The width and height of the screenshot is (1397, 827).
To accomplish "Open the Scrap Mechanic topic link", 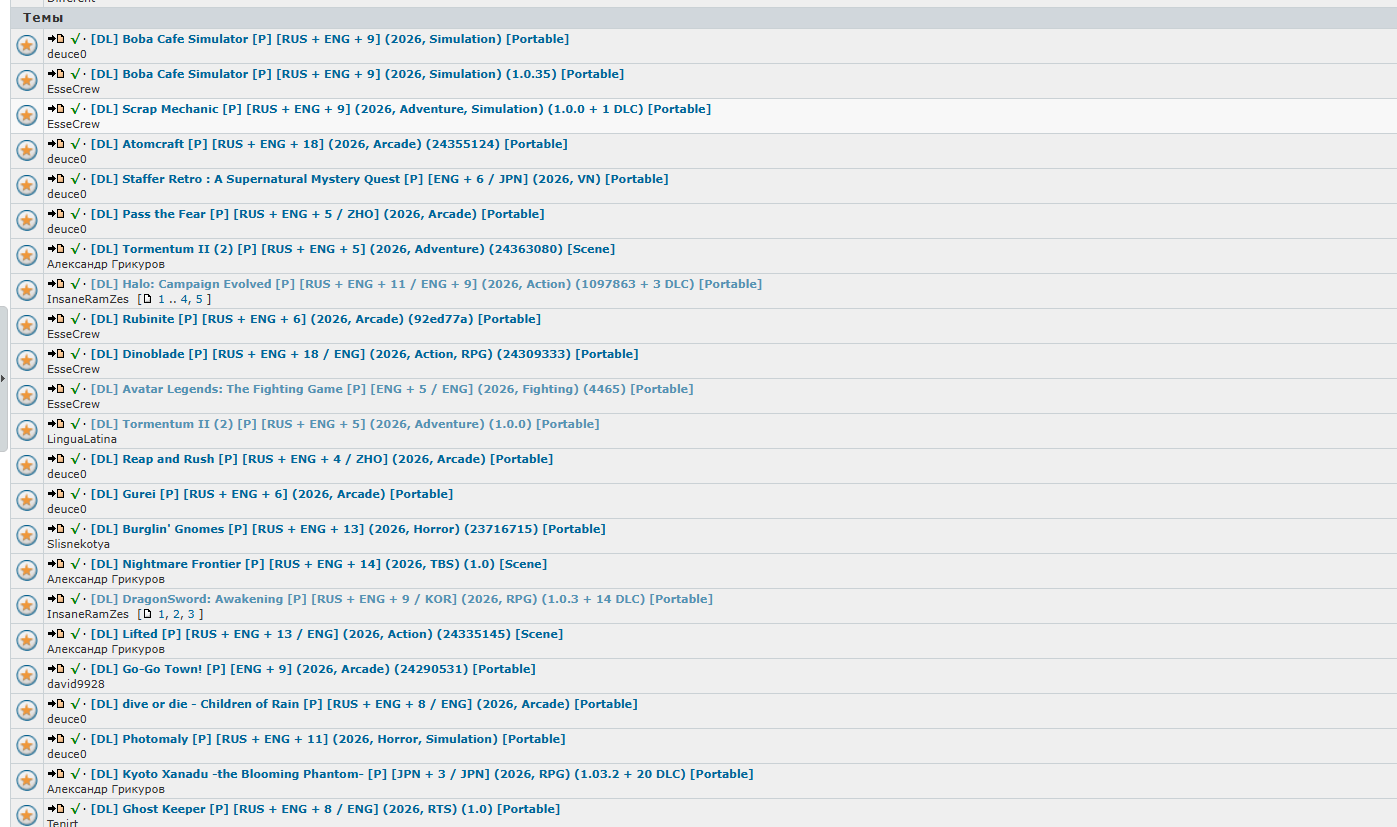I will (x=401, y=109).
